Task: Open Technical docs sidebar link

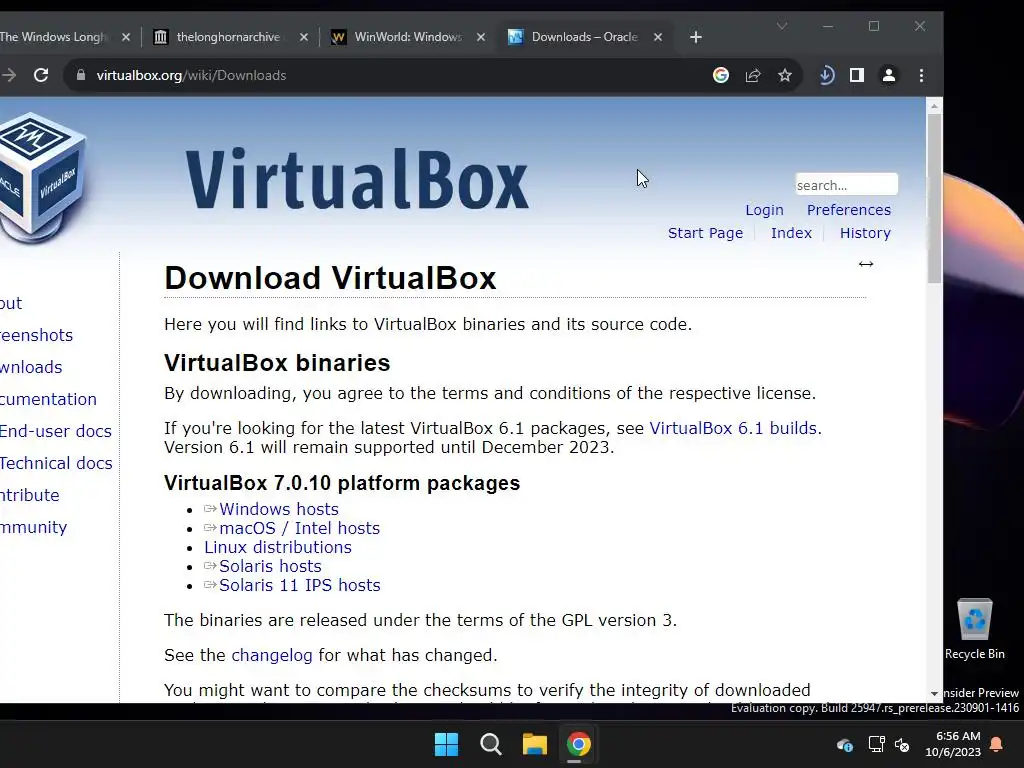Action: 56,463
